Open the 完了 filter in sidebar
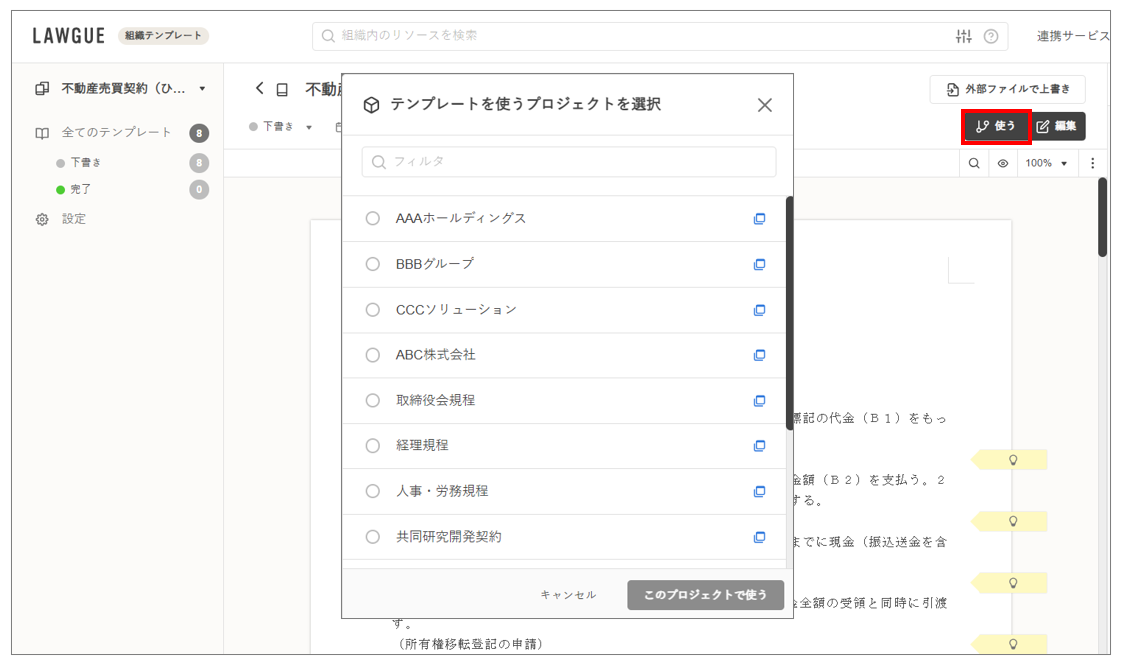The image size is (1121, 665). (x=80, y=189)
